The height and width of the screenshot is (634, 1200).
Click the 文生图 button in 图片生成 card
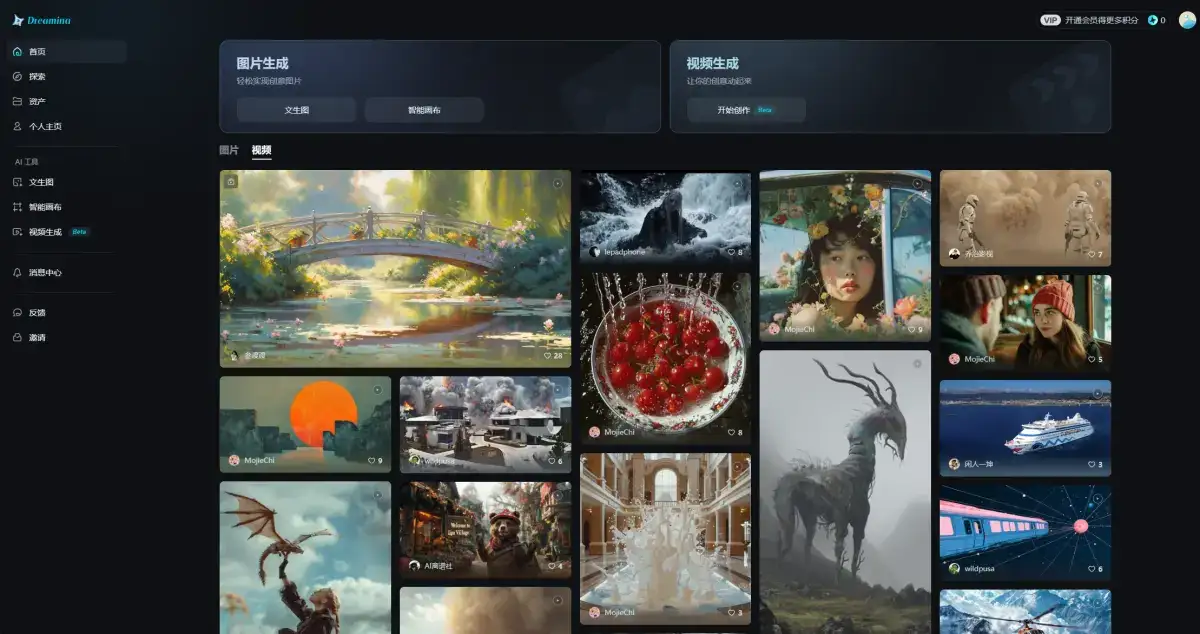296,110
